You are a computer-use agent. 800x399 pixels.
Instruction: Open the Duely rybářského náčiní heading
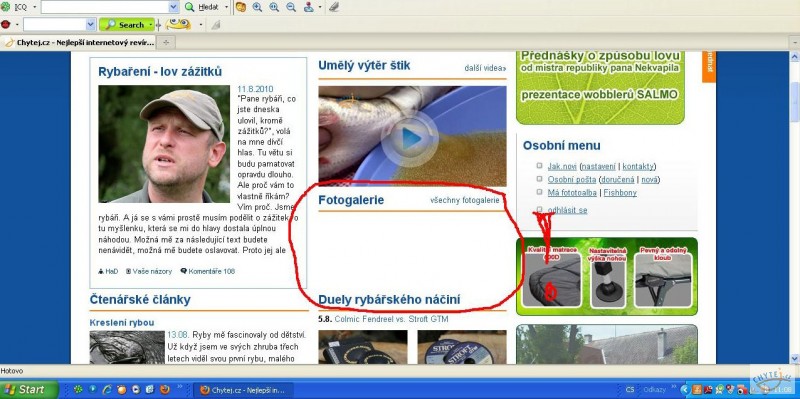(x=389, y=300)
